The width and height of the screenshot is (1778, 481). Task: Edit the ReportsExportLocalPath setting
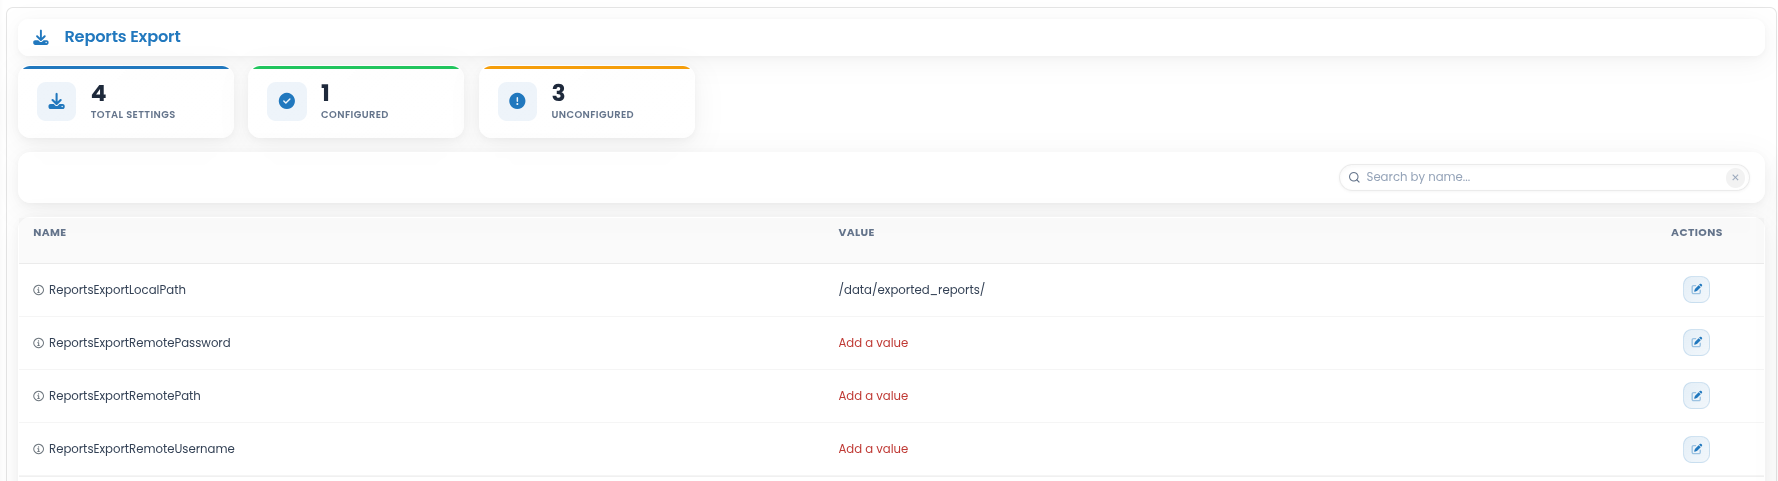click(x=1696, y=290)
